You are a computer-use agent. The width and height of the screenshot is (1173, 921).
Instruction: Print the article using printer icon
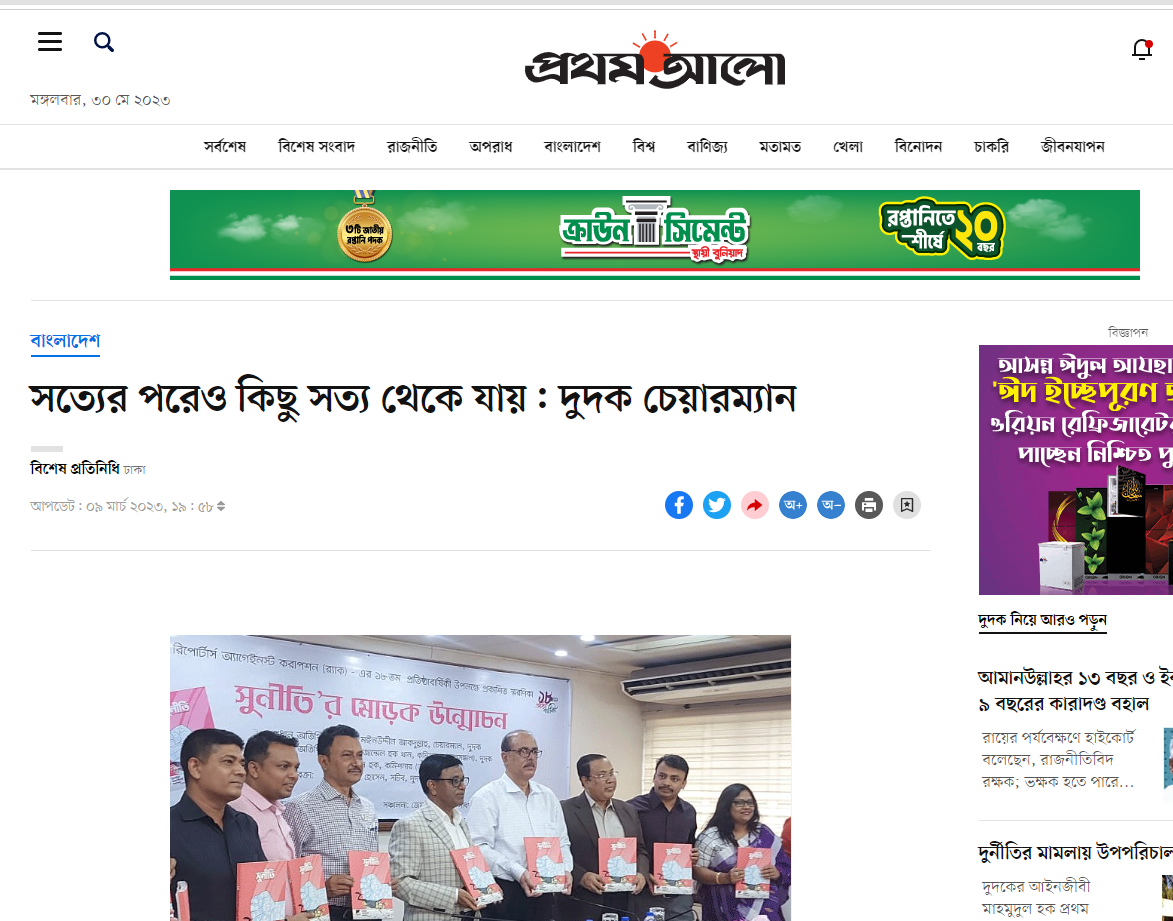(869, 505)
